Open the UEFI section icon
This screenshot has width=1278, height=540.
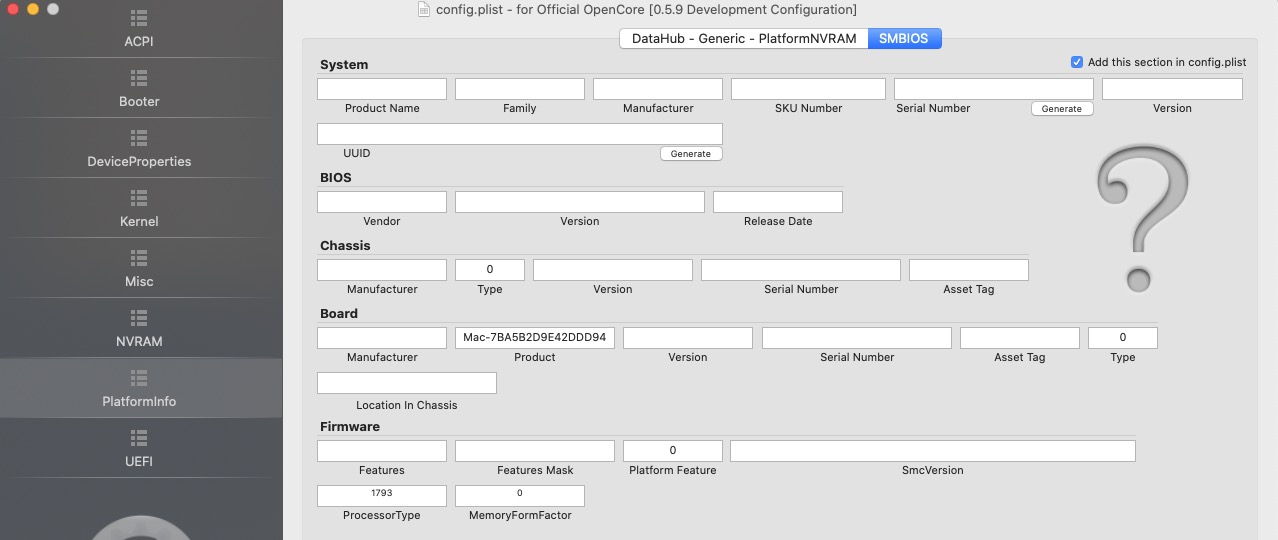point(139,437)
